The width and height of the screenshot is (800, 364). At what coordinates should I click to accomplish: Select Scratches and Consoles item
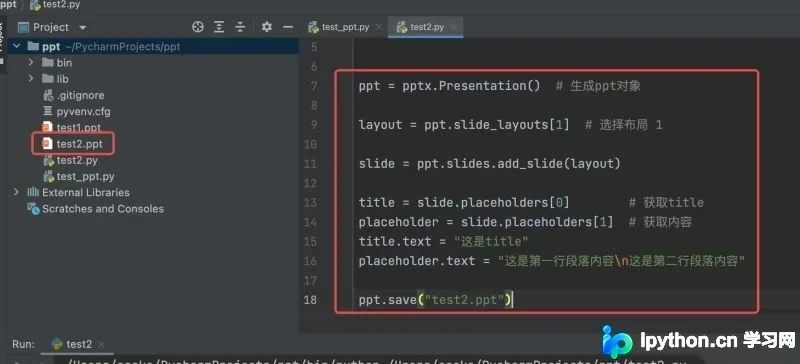point(103,208)
